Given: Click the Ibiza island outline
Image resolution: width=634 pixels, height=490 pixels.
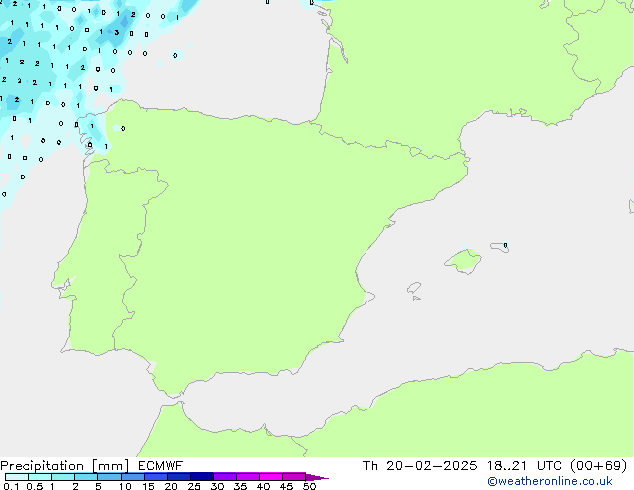Looking at the screenshot, I should point(414,288).
